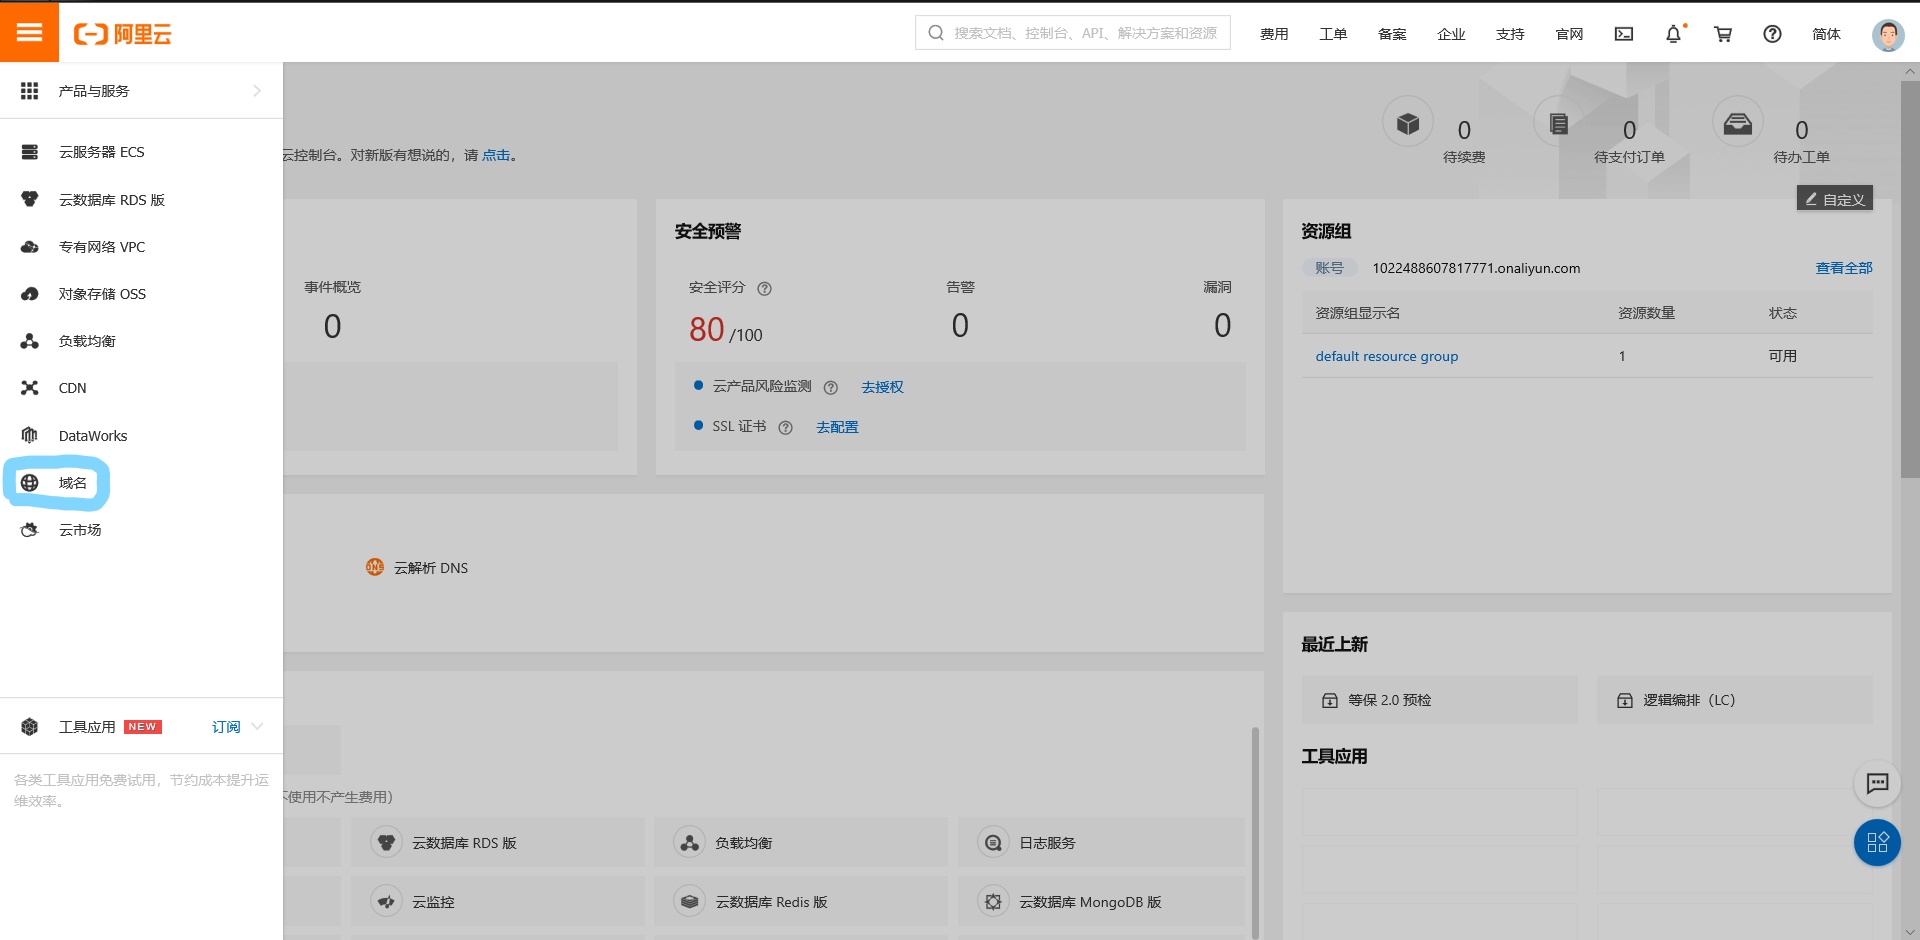Click the 去授权 link
Image resolution: width=1920 pixels, height=940 pixels.
pyautogui.click(x=882, y=387)
